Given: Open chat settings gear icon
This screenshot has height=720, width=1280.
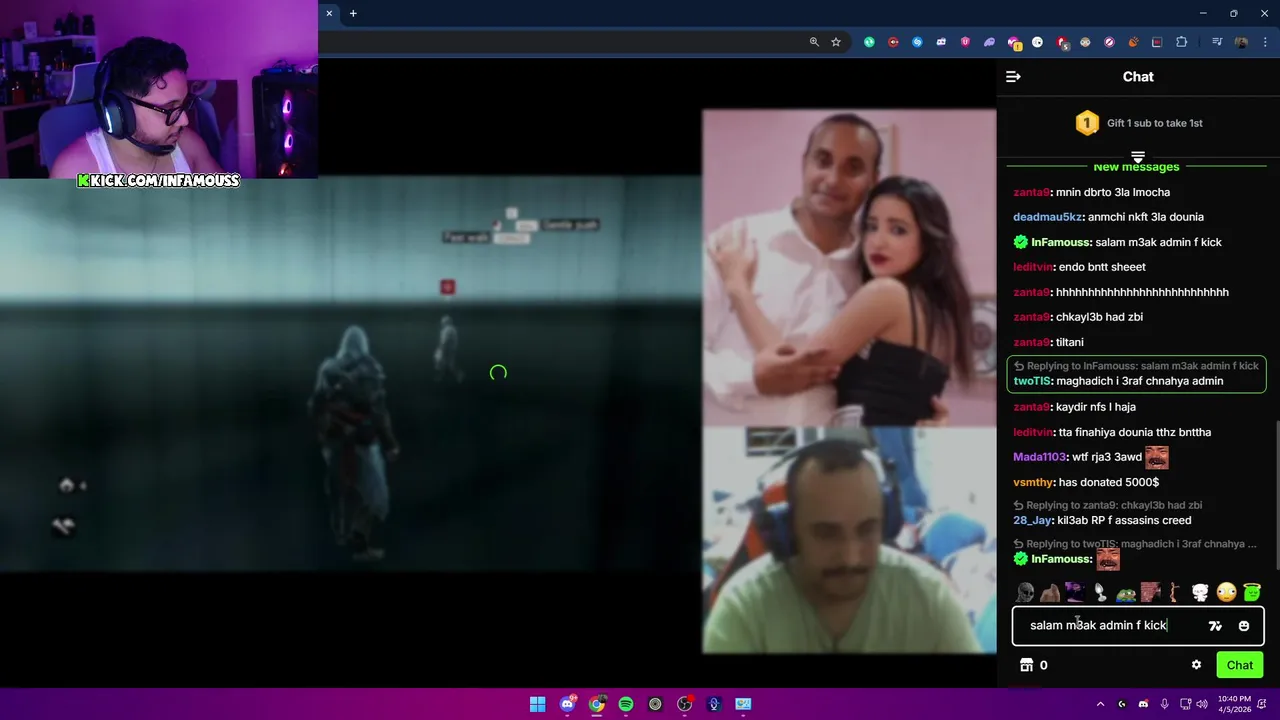Looking at the screenshot, I should pyautogui.click(x=1196, y=665).
